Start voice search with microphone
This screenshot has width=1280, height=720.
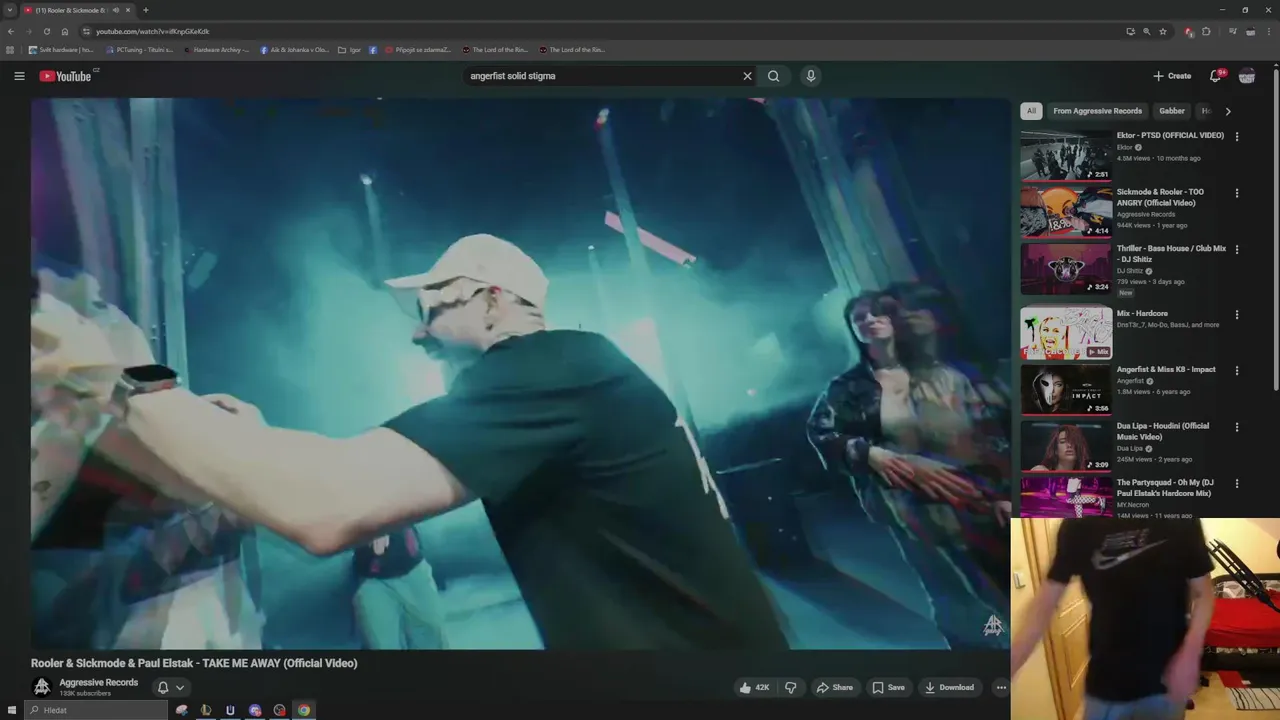click(811, 76)
